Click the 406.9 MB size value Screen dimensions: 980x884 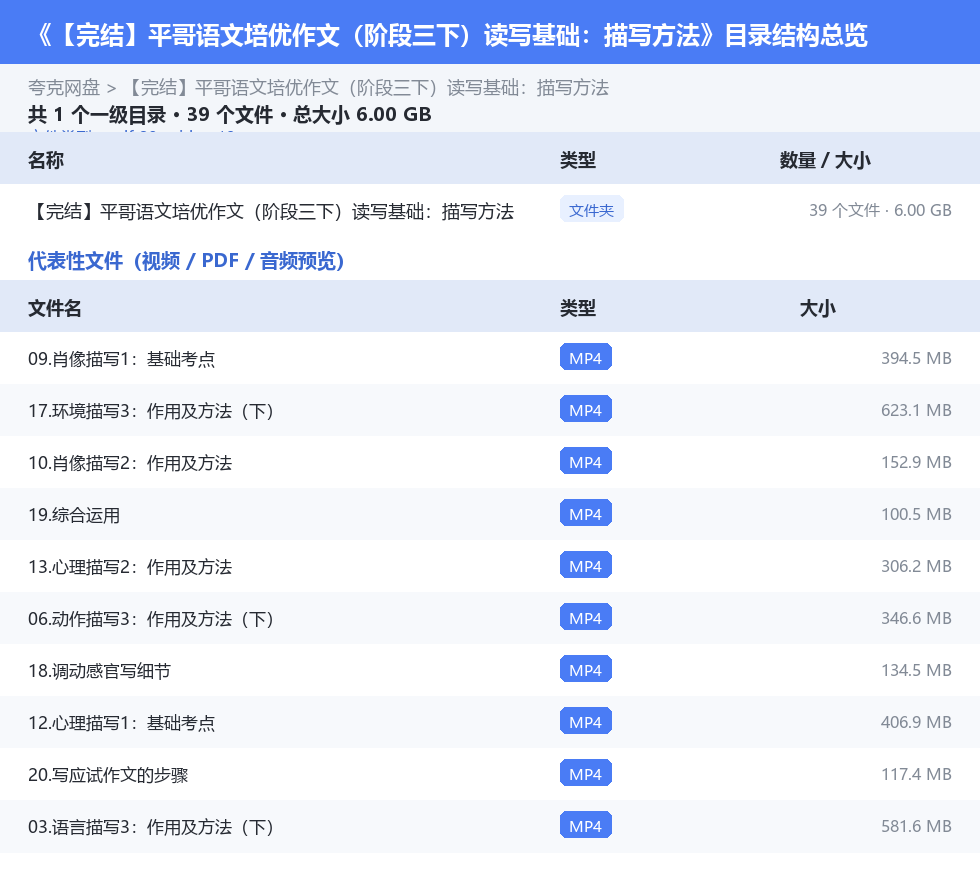(916, 721)
